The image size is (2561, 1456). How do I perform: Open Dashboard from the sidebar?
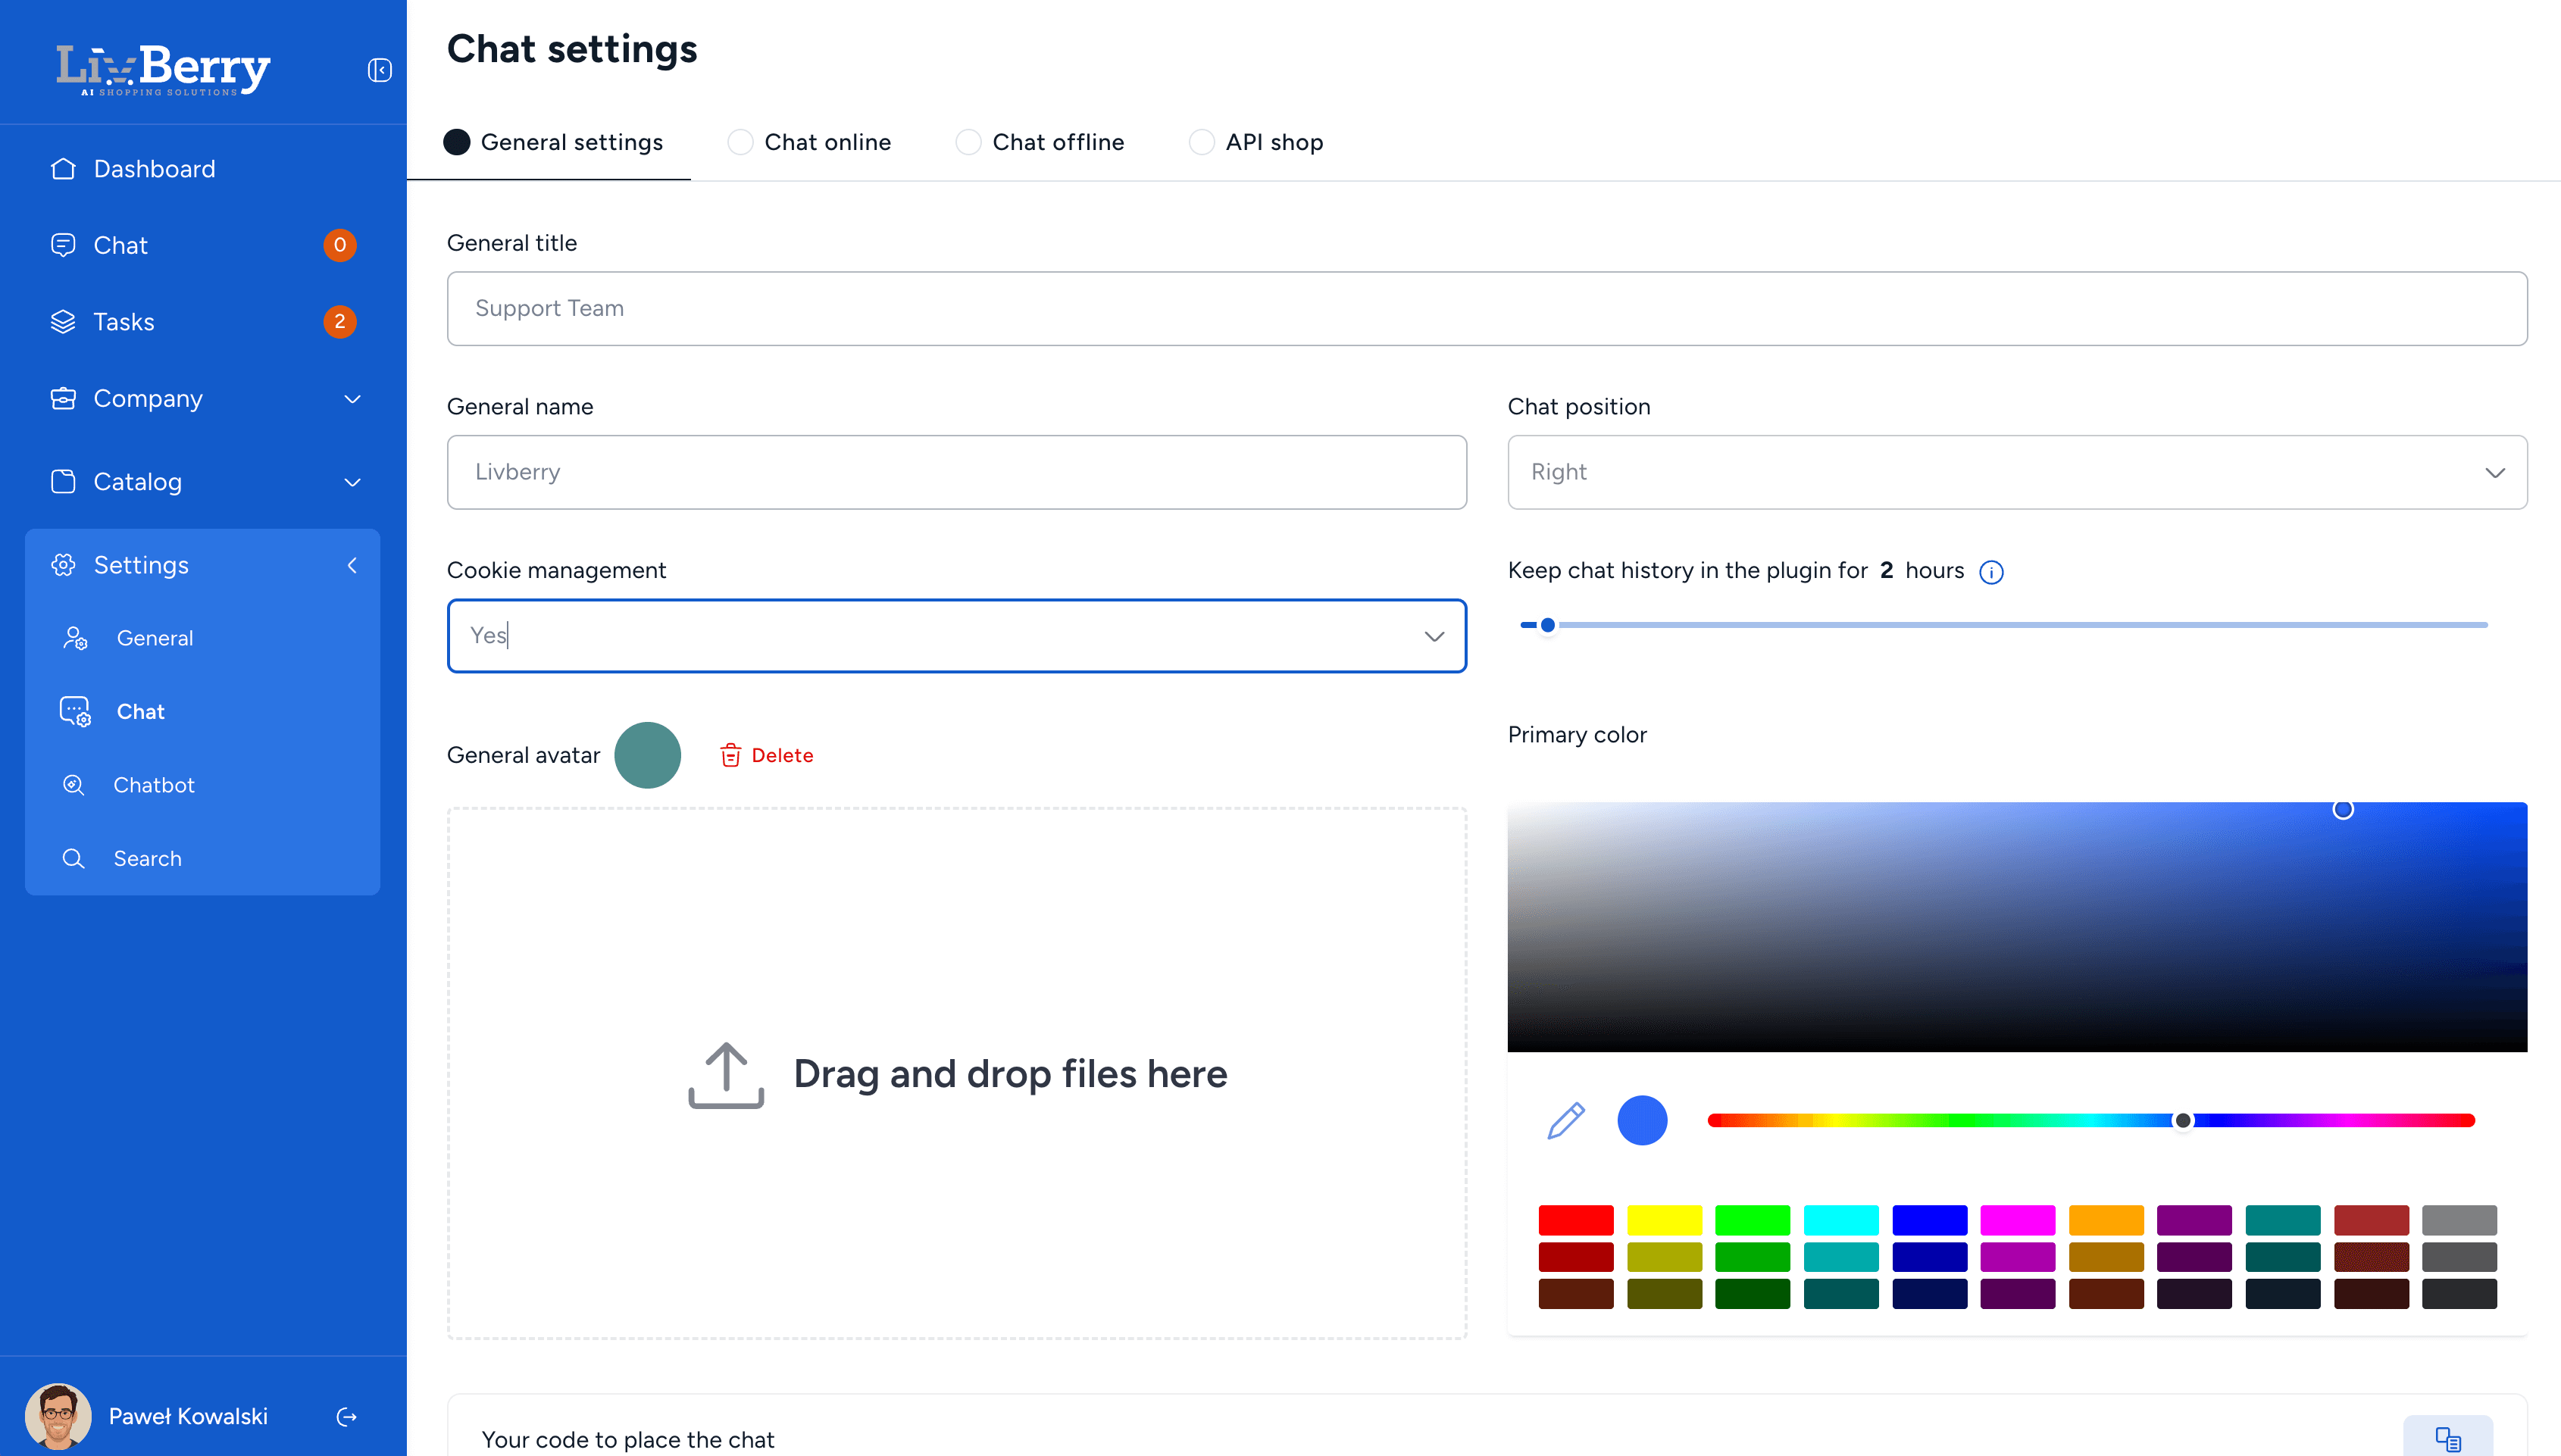(154, 168)
